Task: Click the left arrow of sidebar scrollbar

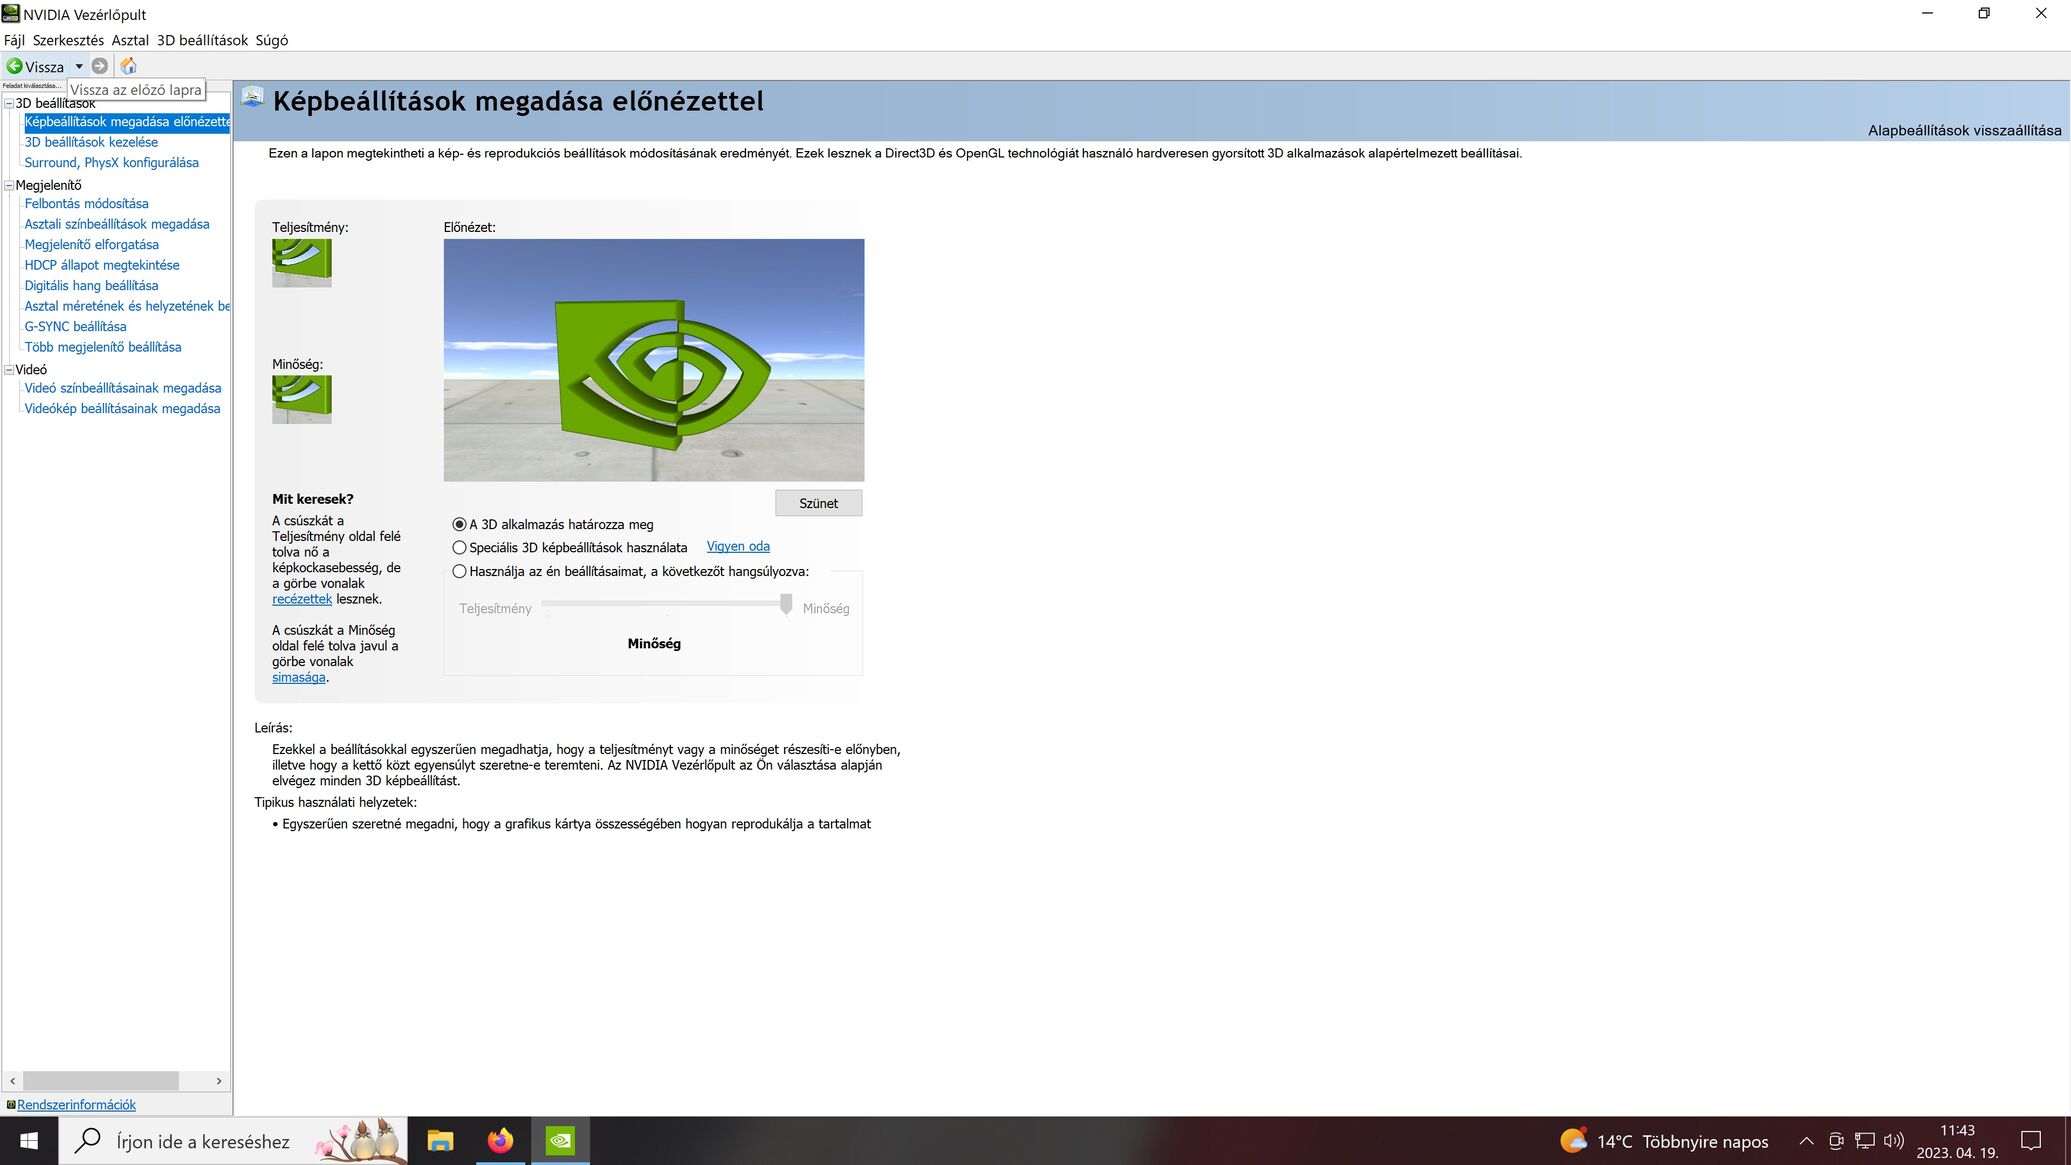Action: (12, 1081)
